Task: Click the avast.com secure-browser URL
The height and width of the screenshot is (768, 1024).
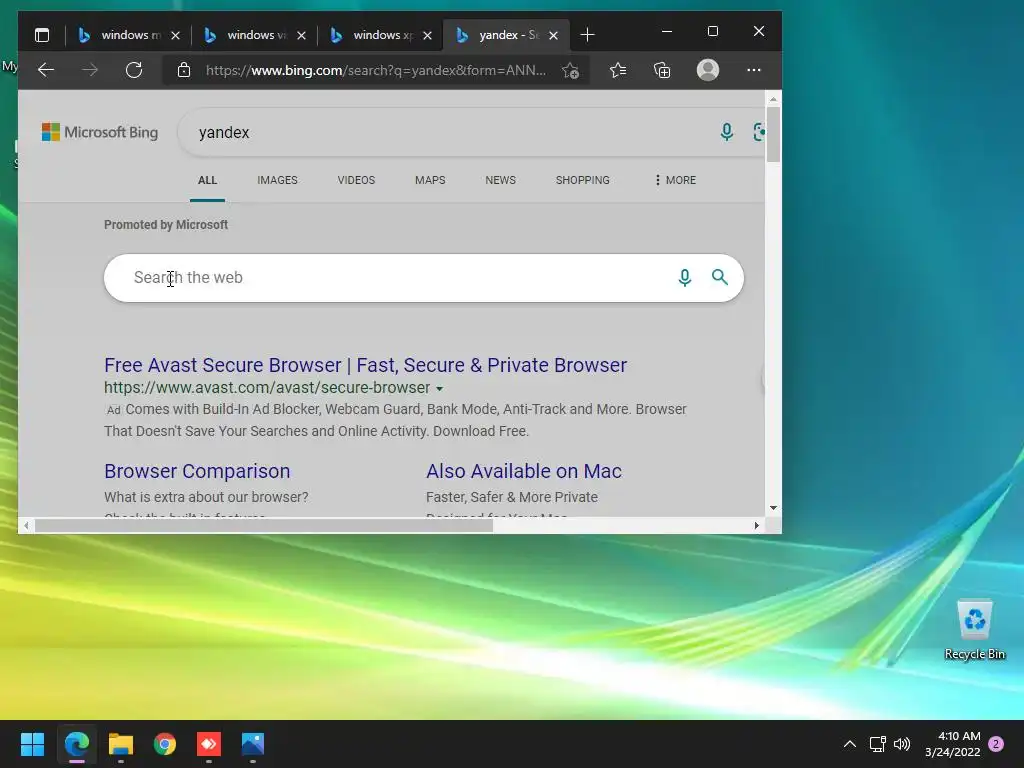Action: [x=267, y=387]
